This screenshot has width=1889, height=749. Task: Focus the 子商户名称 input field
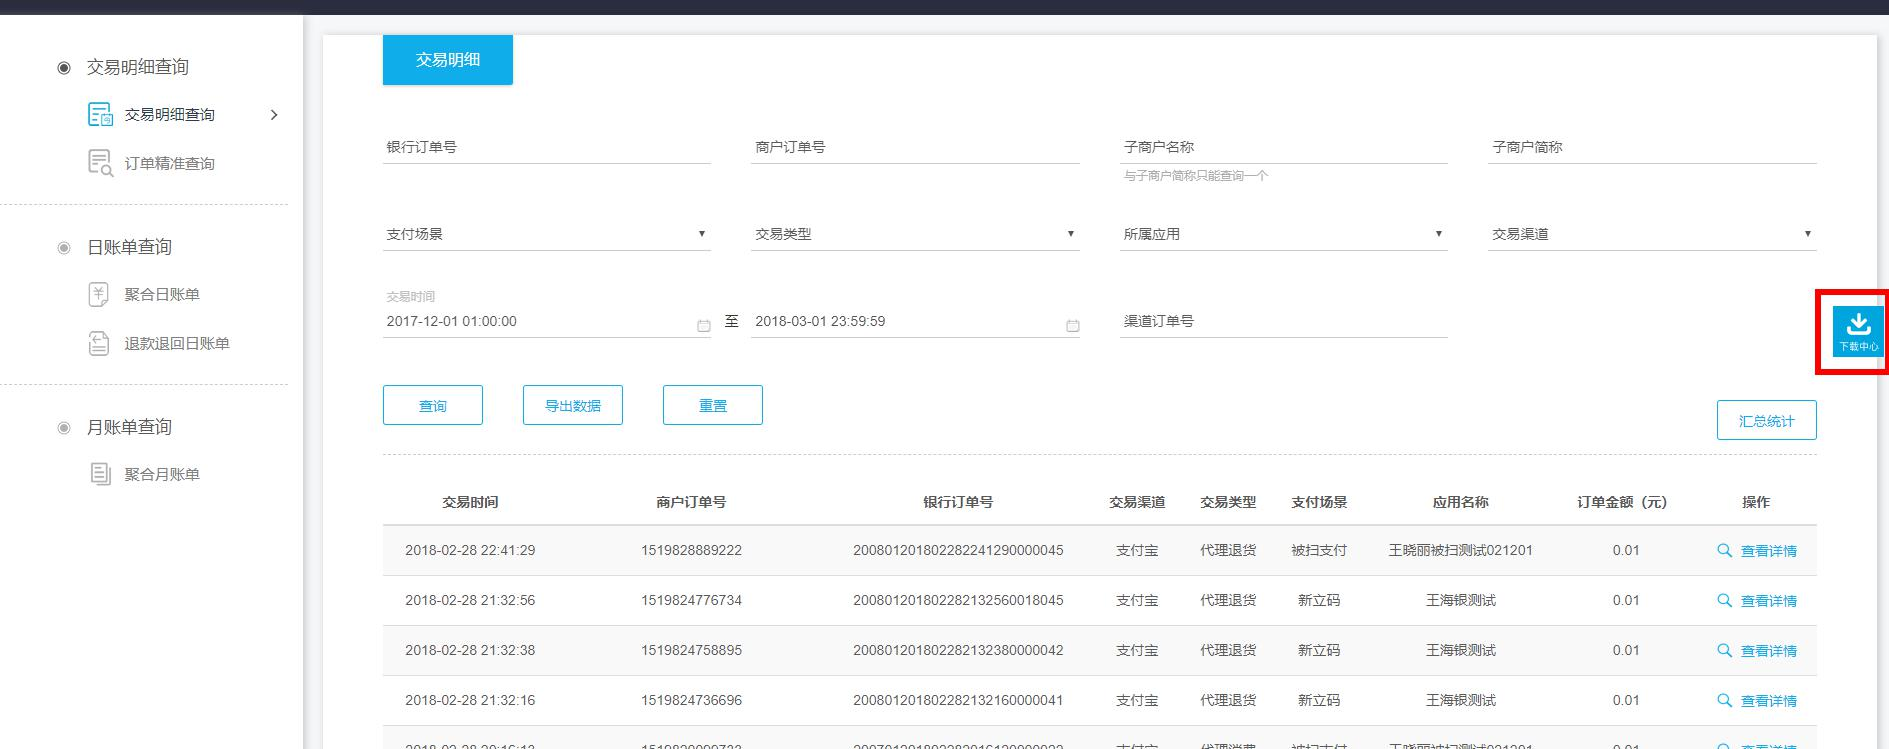click(x=1284, y=147)
